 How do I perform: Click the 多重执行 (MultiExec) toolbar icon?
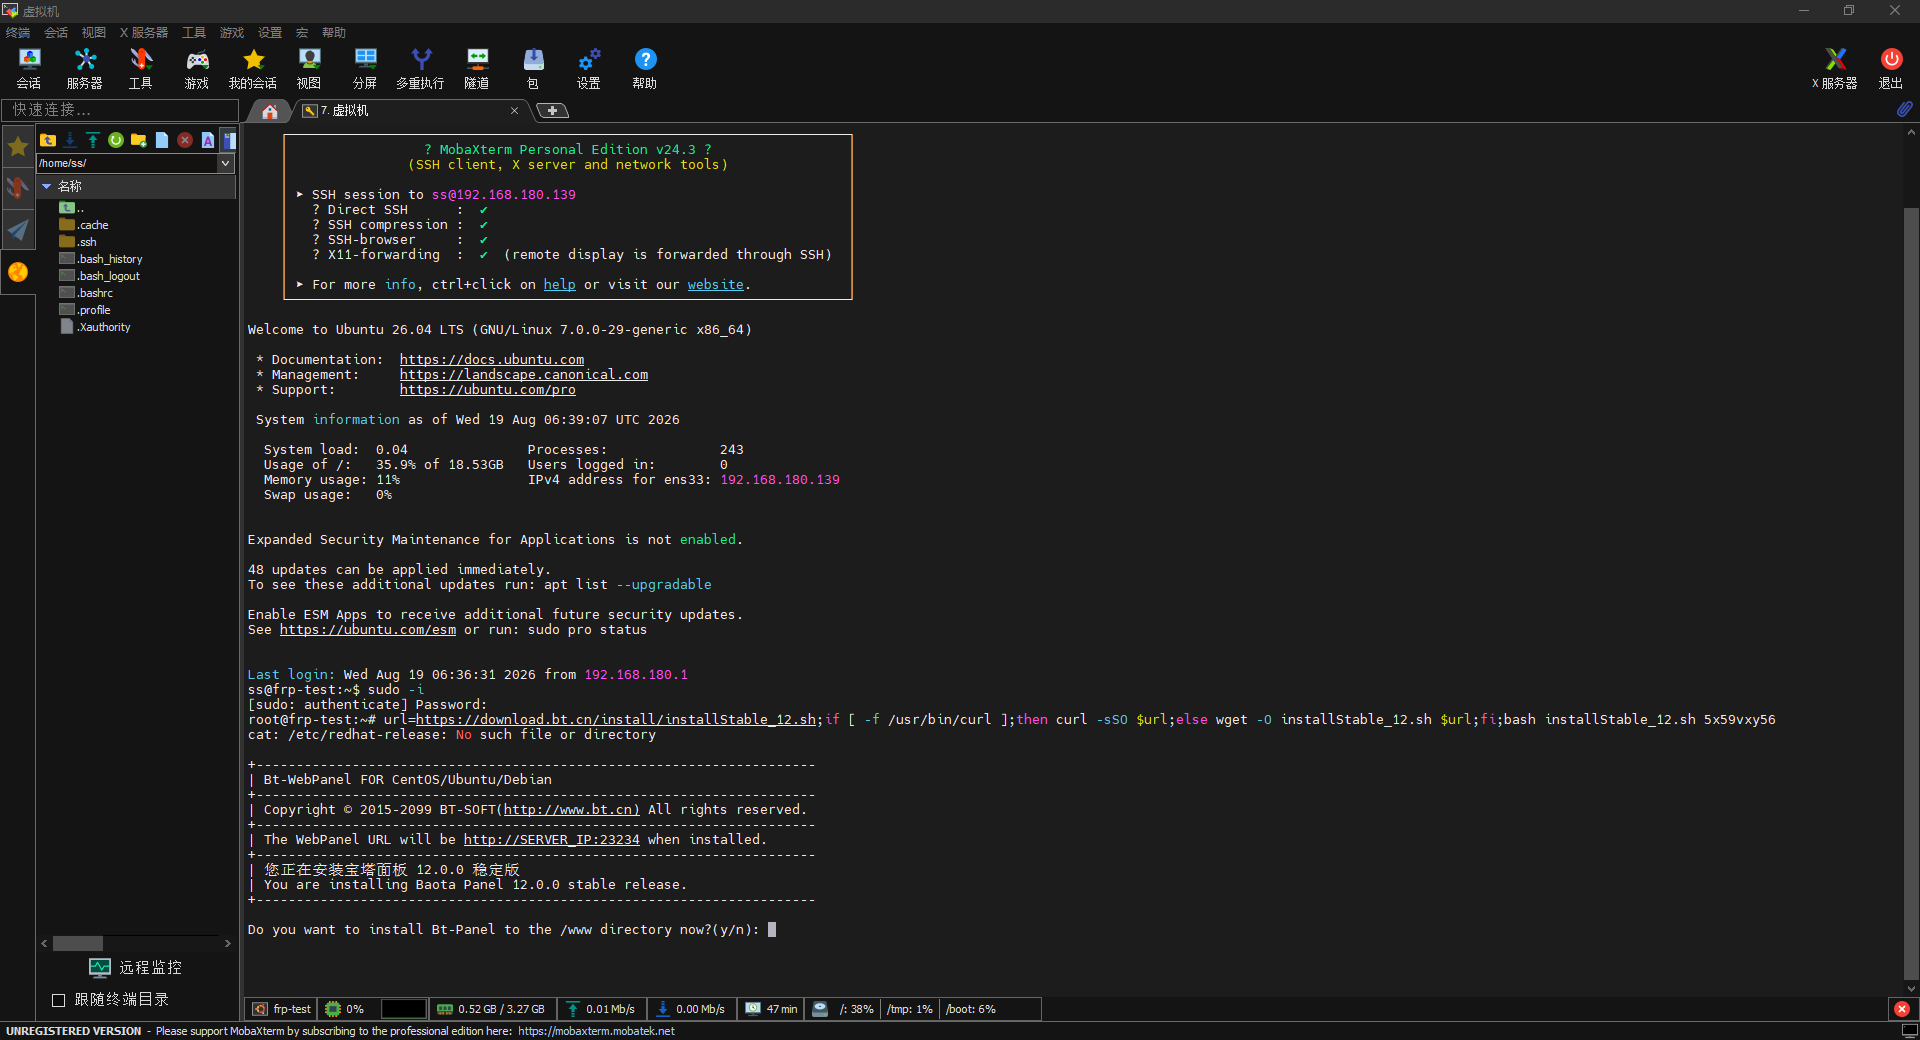click(x=421, y=69)
